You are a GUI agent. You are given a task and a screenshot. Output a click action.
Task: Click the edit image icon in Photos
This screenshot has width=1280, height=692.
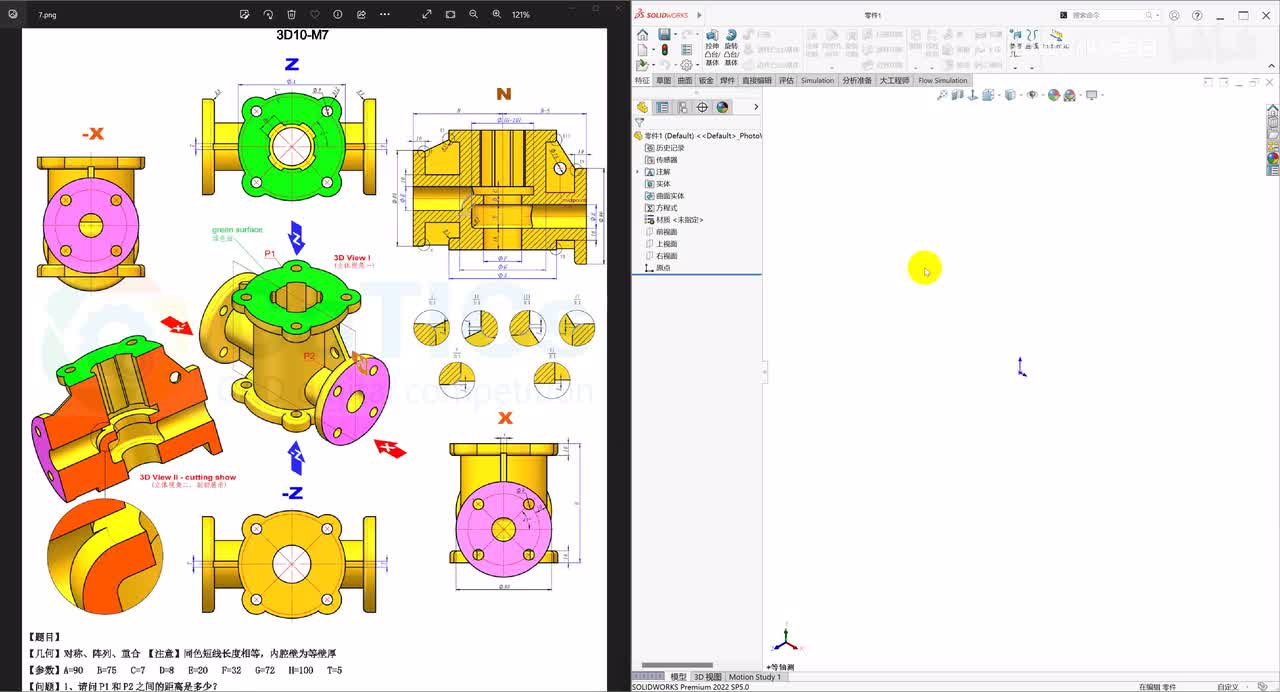click(x=245, y=15)
